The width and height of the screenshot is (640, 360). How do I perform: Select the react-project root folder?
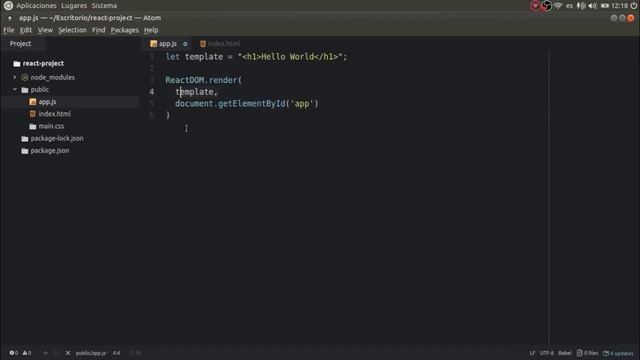[43, 64]
